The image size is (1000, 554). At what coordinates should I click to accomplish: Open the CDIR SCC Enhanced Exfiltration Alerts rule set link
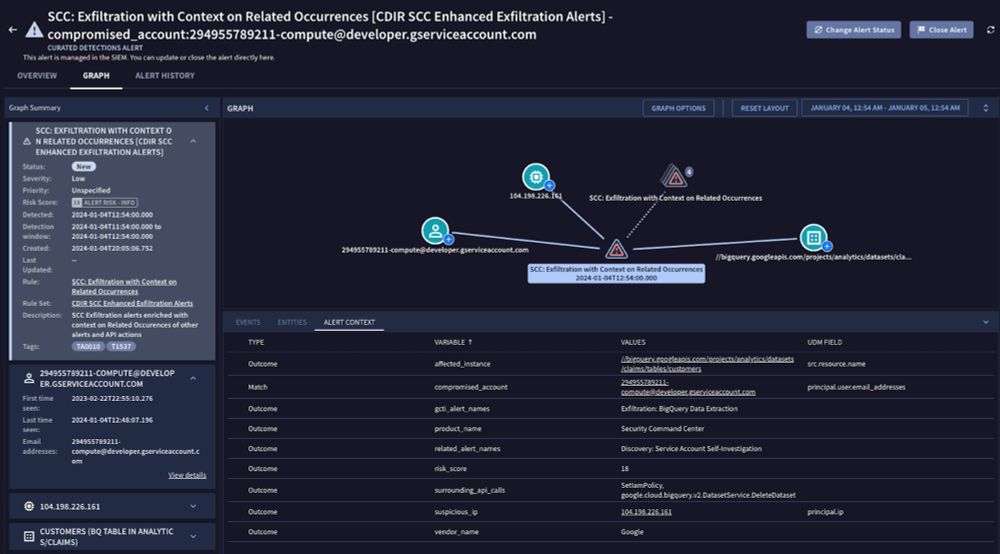(x=132, y=303)
